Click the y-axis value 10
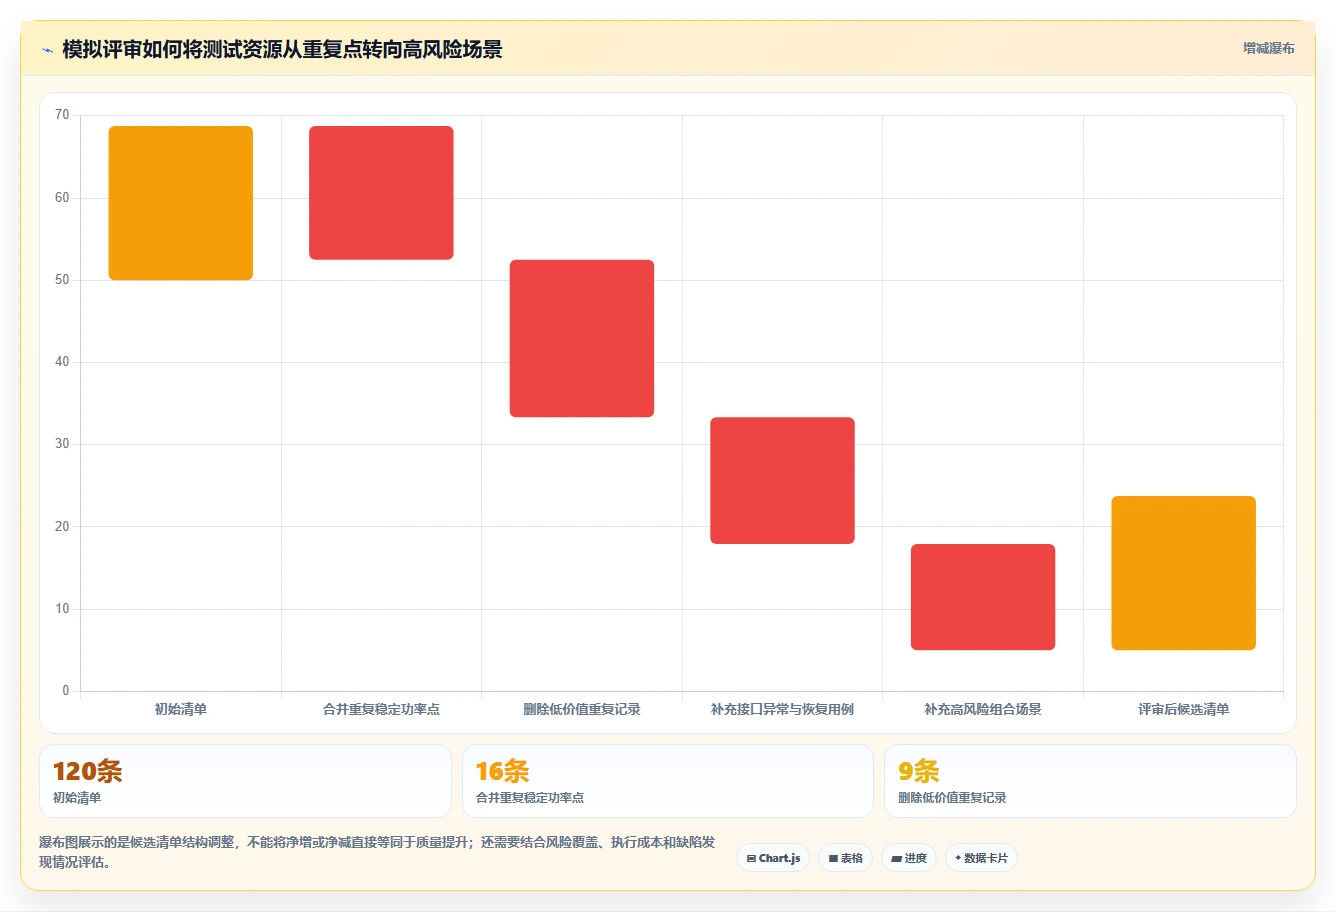The height and width of the screenshot is (912, 1336). [62, 609]
